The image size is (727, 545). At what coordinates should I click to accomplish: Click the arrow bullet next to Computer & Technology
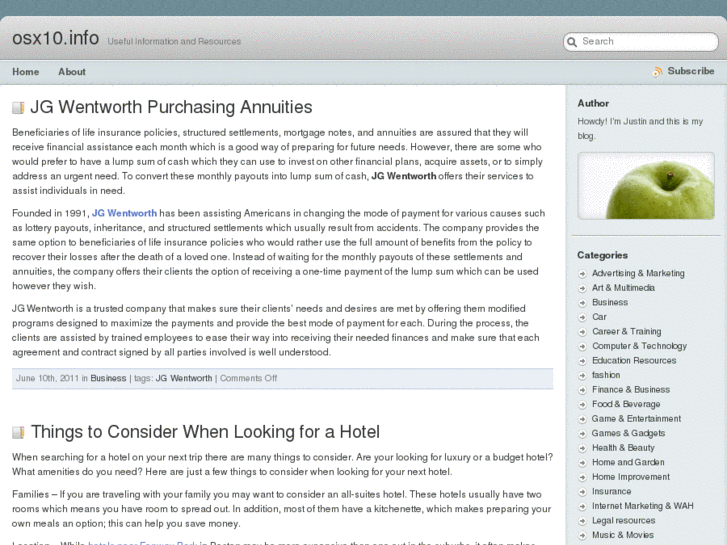coord(582,346)
